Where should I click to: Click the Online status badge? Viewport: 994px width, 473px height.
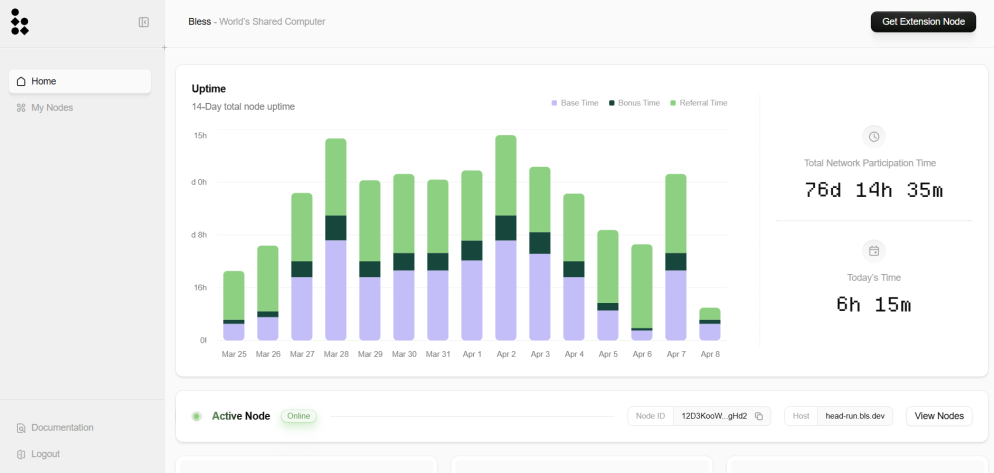click(299, 417)
